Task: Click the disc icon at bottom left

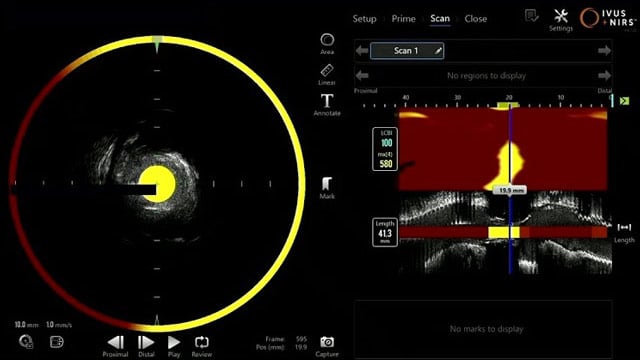Action: click(x=26, y=342)
